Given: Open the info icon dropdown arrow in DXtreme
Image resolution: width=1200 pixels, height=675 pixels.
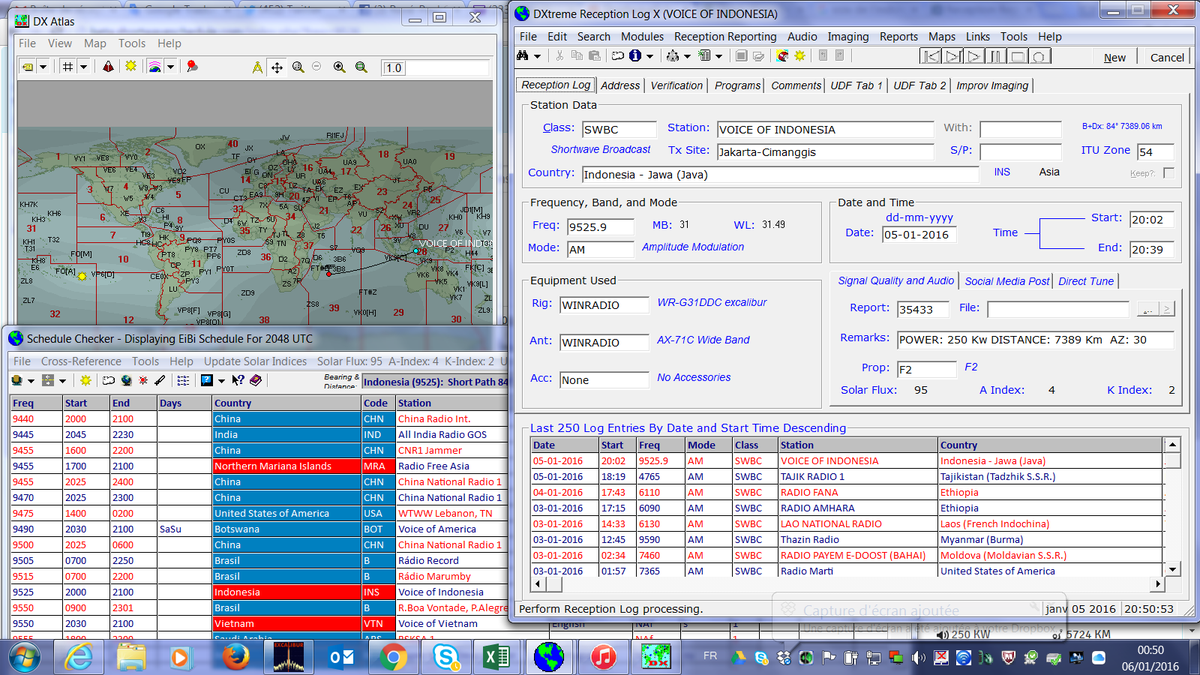Looking at the screenshot, I should point(649,56).
